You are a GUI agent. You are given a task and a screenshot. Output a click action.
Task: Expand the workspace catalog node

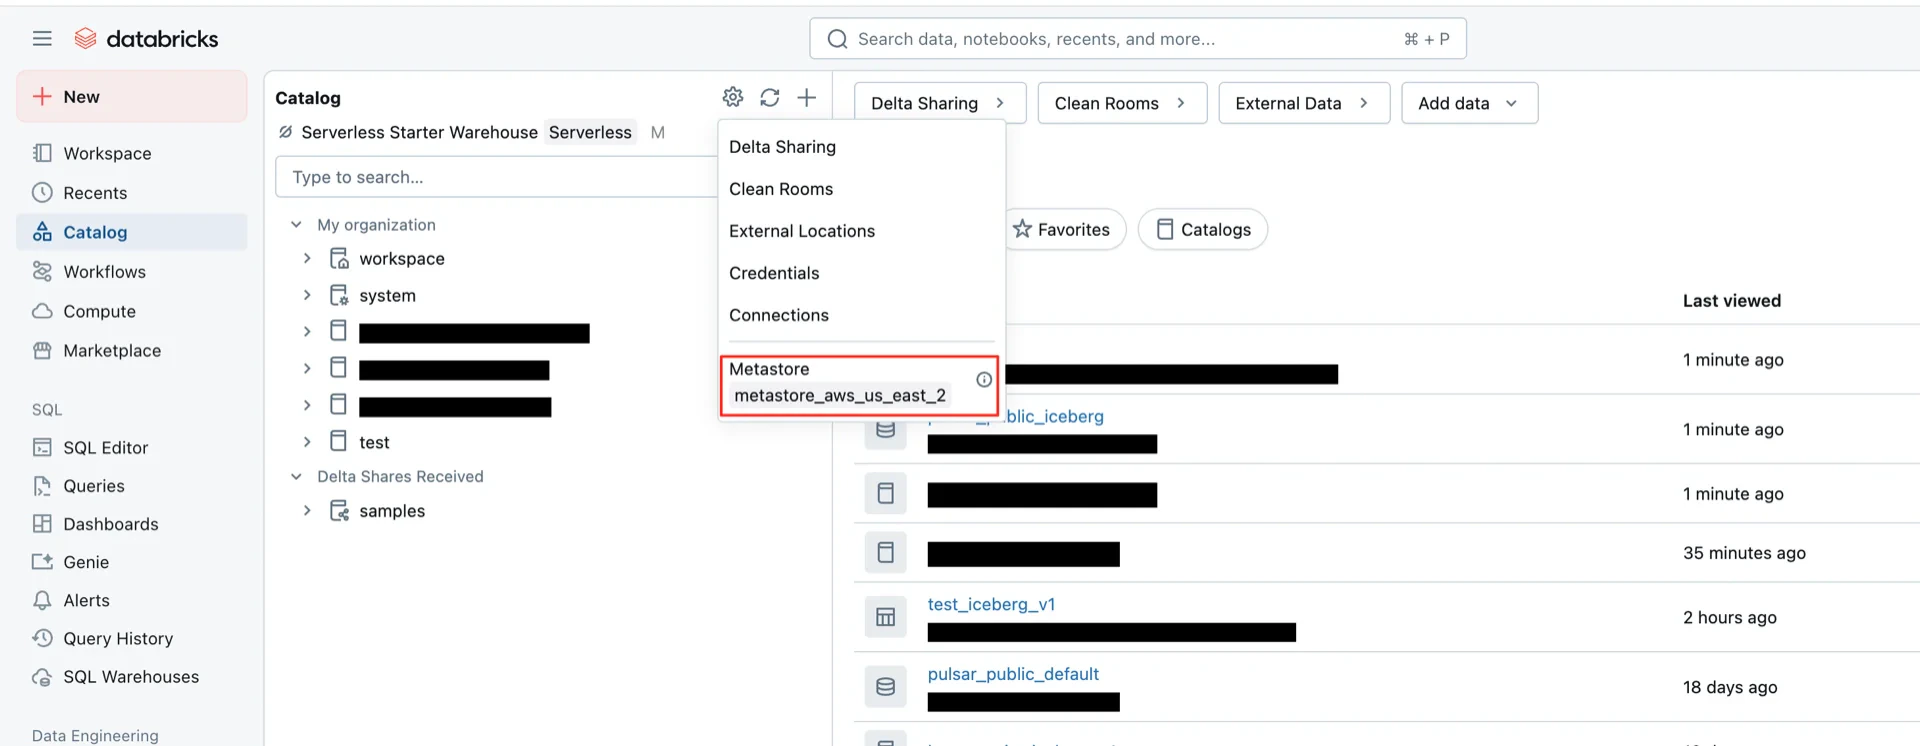click(x=307, y=258)
